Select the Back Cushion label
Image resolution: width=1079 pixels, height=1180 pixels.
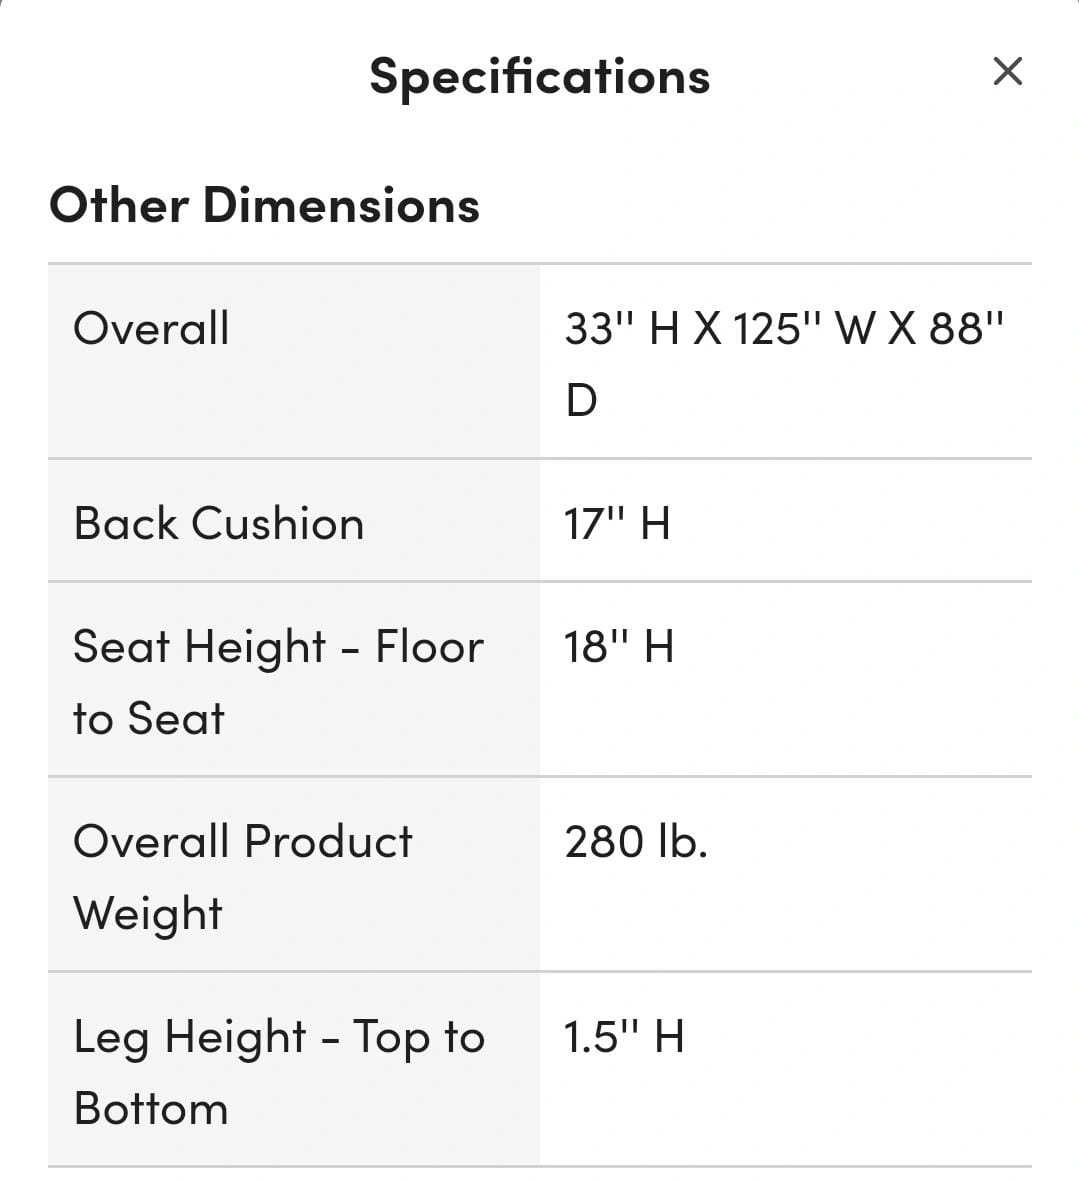pyautogui.click(x=218, y=524)
